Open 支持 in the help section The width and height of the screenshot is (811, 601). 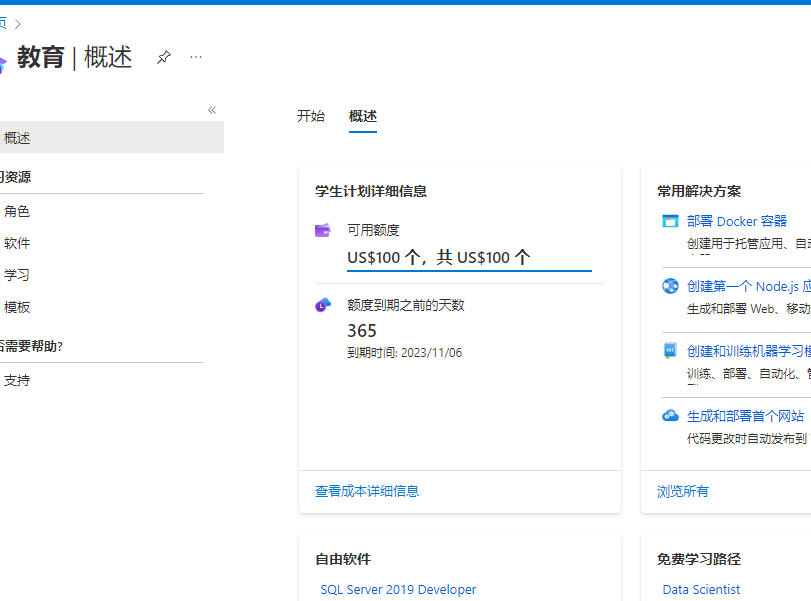(17, 380)
